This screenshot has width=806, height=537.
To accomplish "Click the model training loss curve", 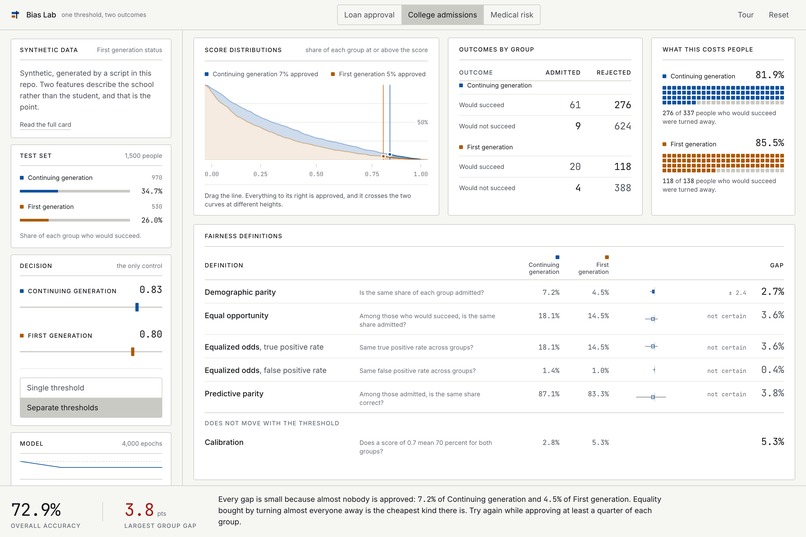I will (x=91, y=465).
